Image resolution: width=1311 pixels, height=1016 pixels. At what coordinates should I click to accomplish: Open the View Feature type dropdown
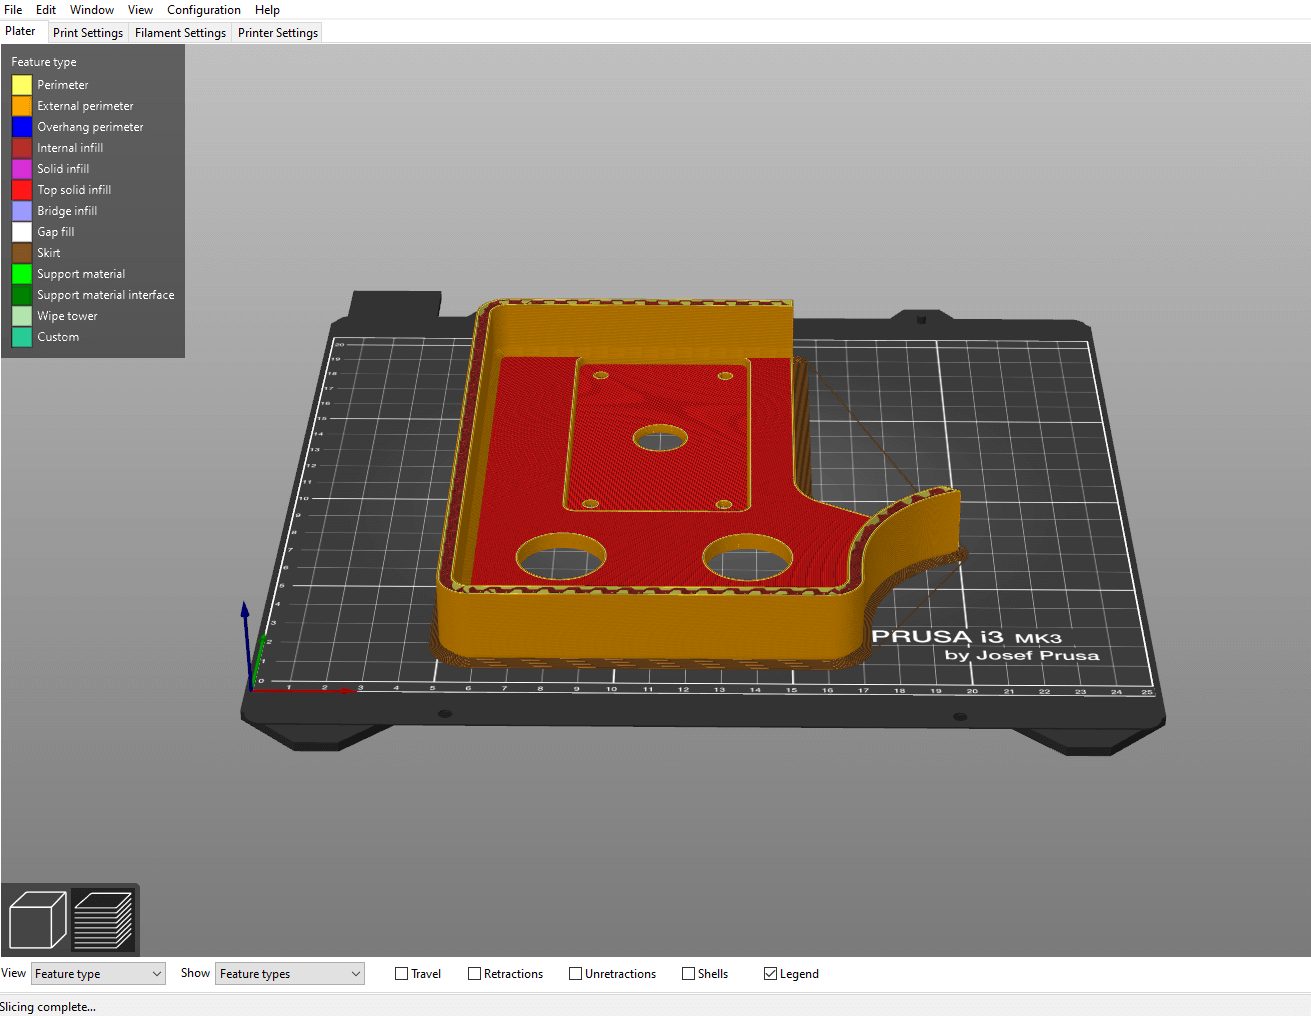point(98,974)
